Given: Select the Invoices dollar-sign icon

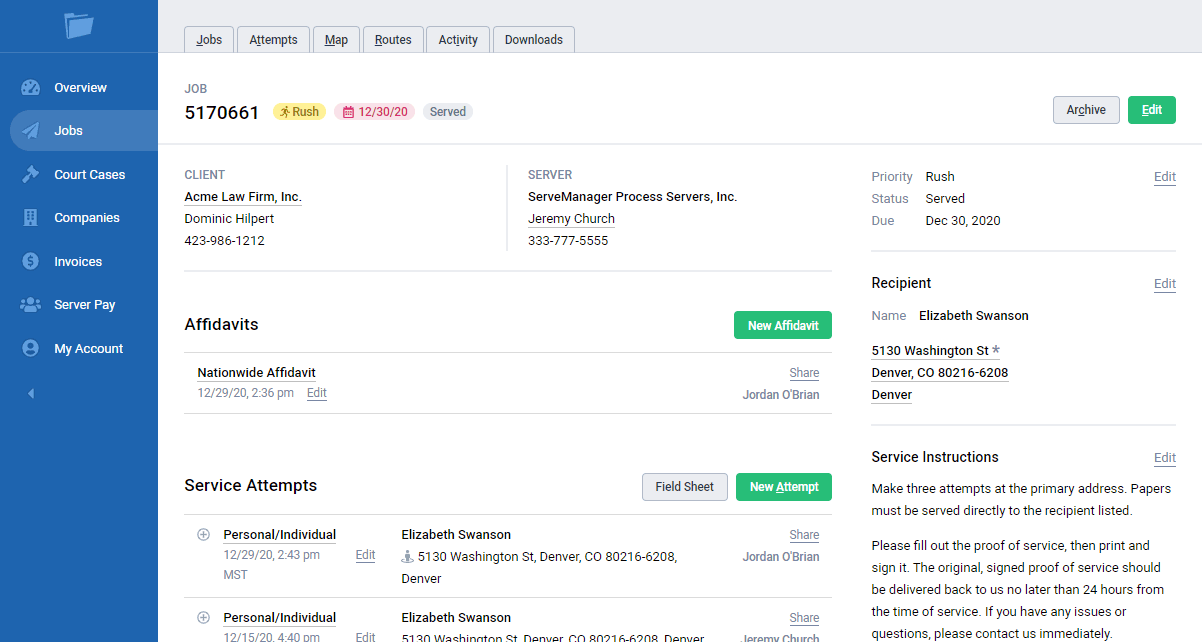Looking at the screenshot, I should tap(31, 261).
